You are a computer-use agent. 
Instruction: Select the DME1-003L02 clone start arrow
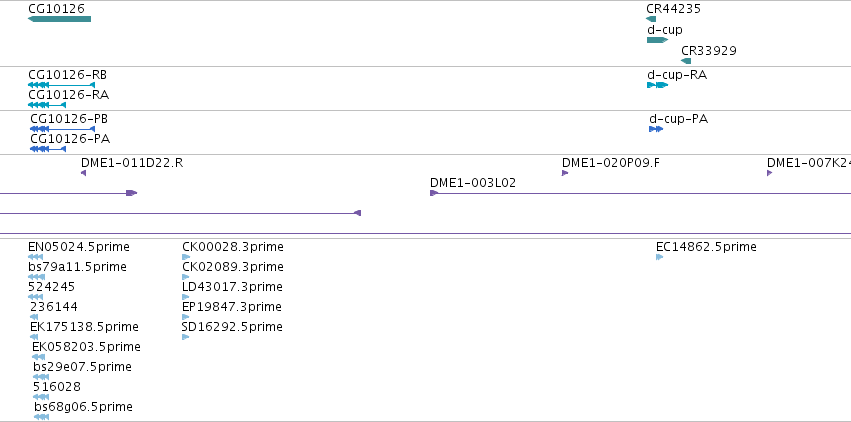click(x=434, y=193)
